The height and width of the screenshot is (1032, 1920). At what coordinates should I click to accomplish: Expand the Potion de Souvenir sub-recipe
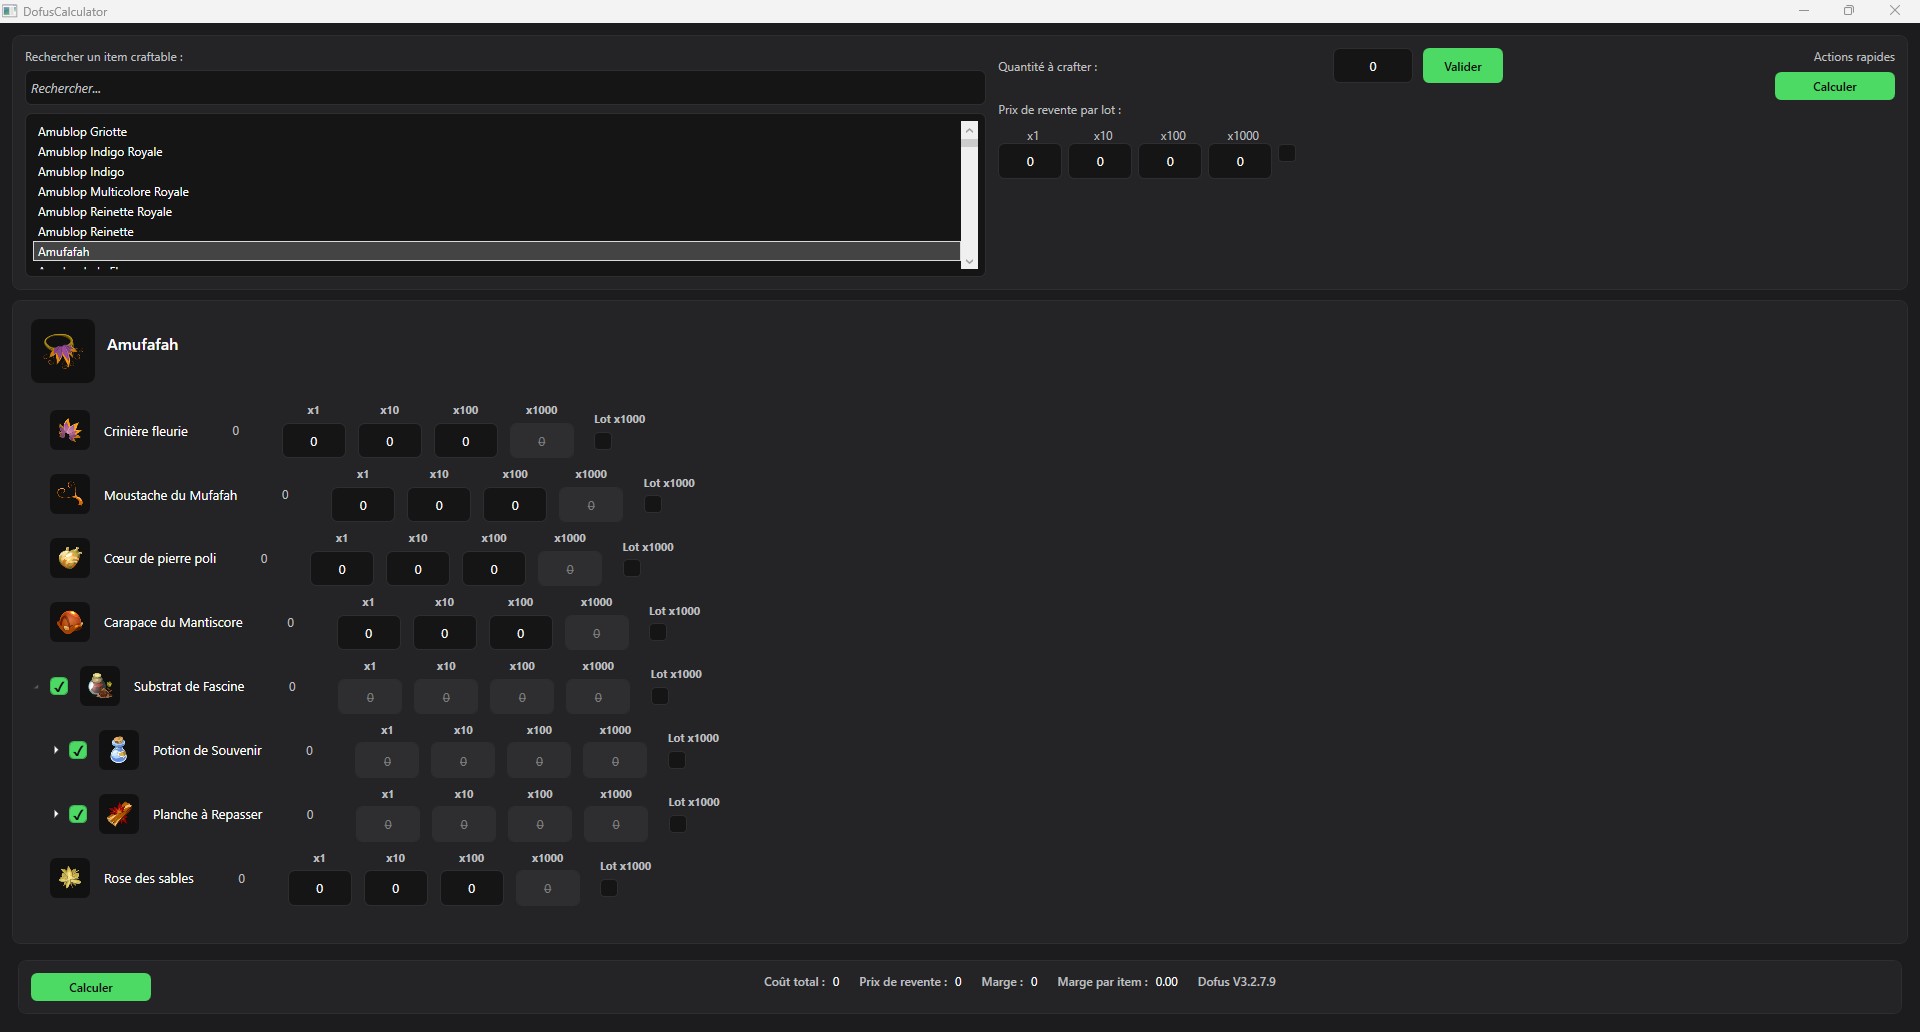pos(55,750)
